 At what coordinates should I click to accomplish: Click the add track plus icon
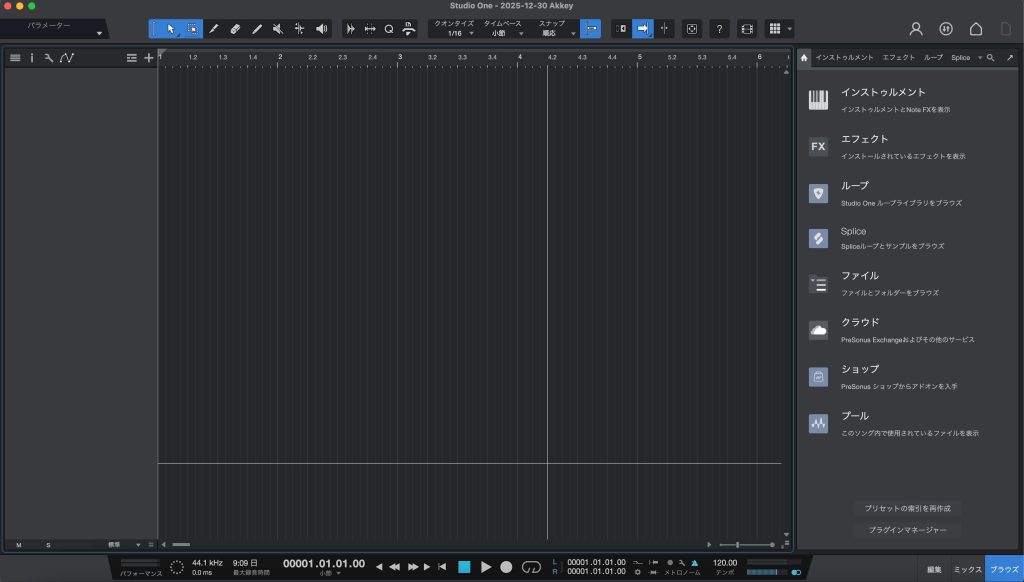tap(149, 58)
